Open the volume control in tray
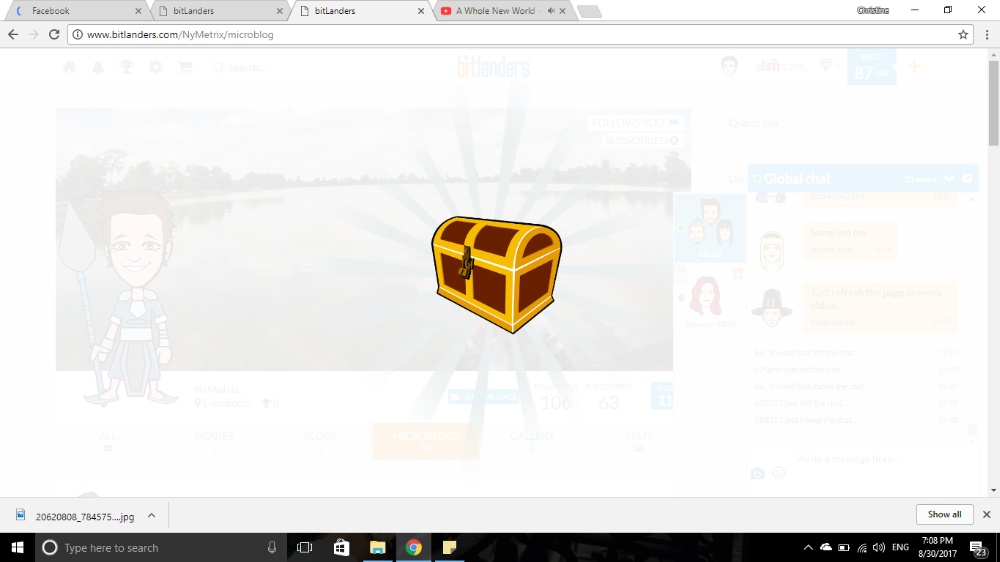The image size is (1000, 562). [x=879, y=547]
